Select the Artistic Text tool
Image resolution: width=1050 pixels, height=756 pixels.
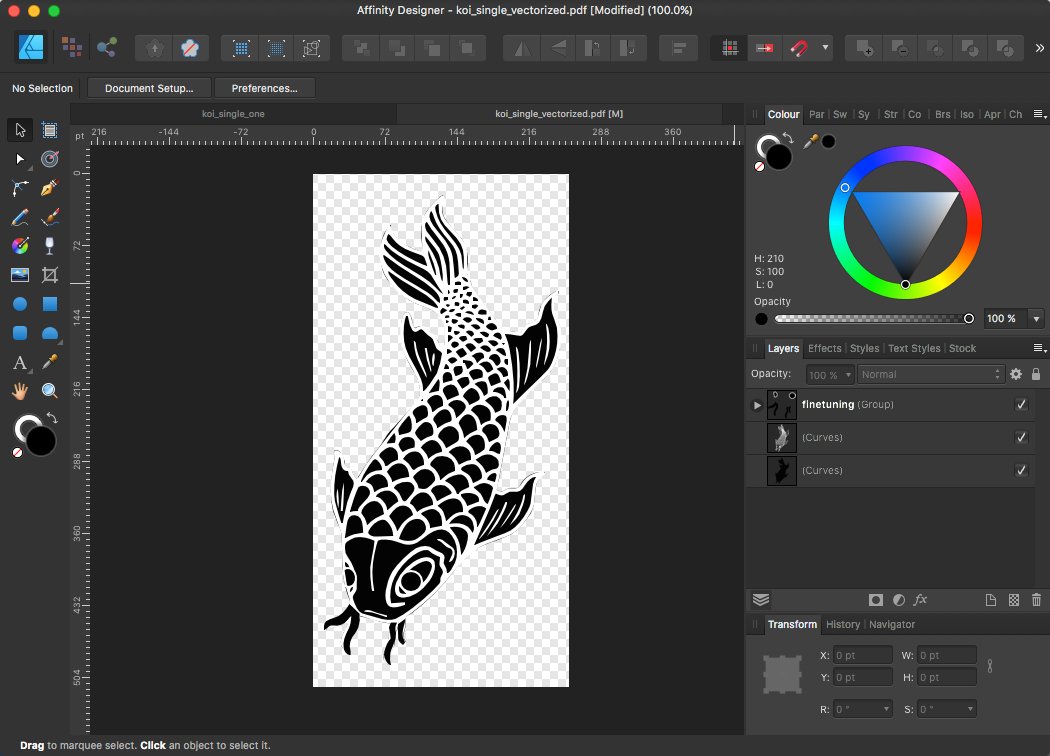point(18,360)
